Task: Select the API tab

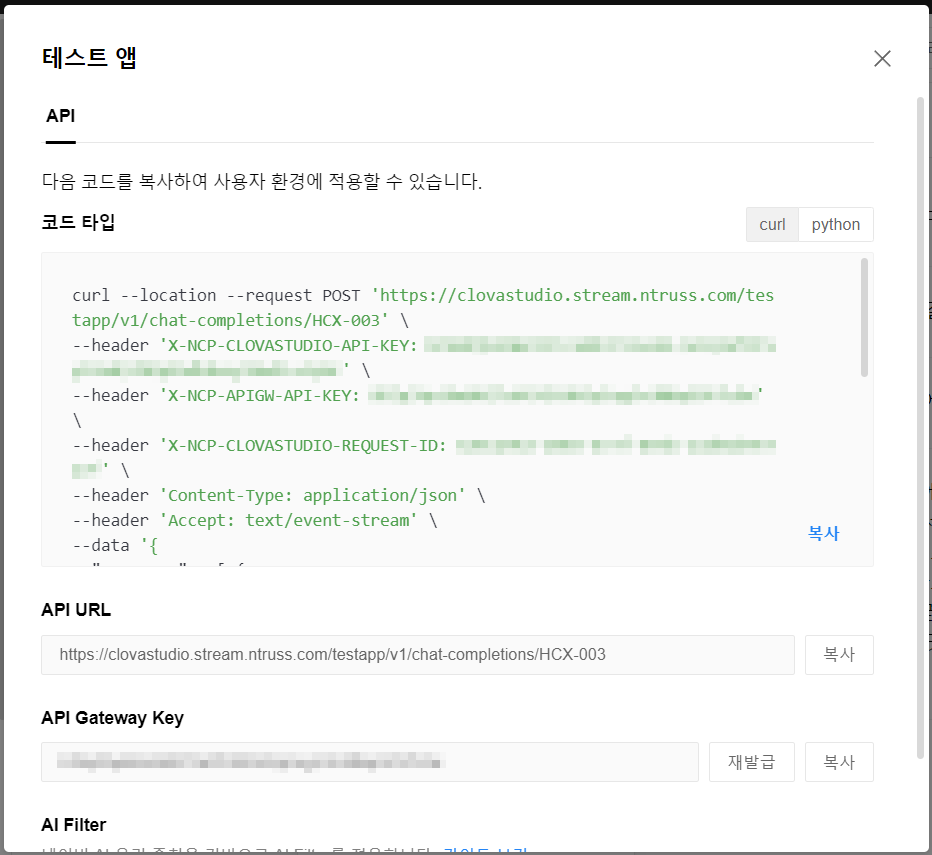Action: coord(61,116)
